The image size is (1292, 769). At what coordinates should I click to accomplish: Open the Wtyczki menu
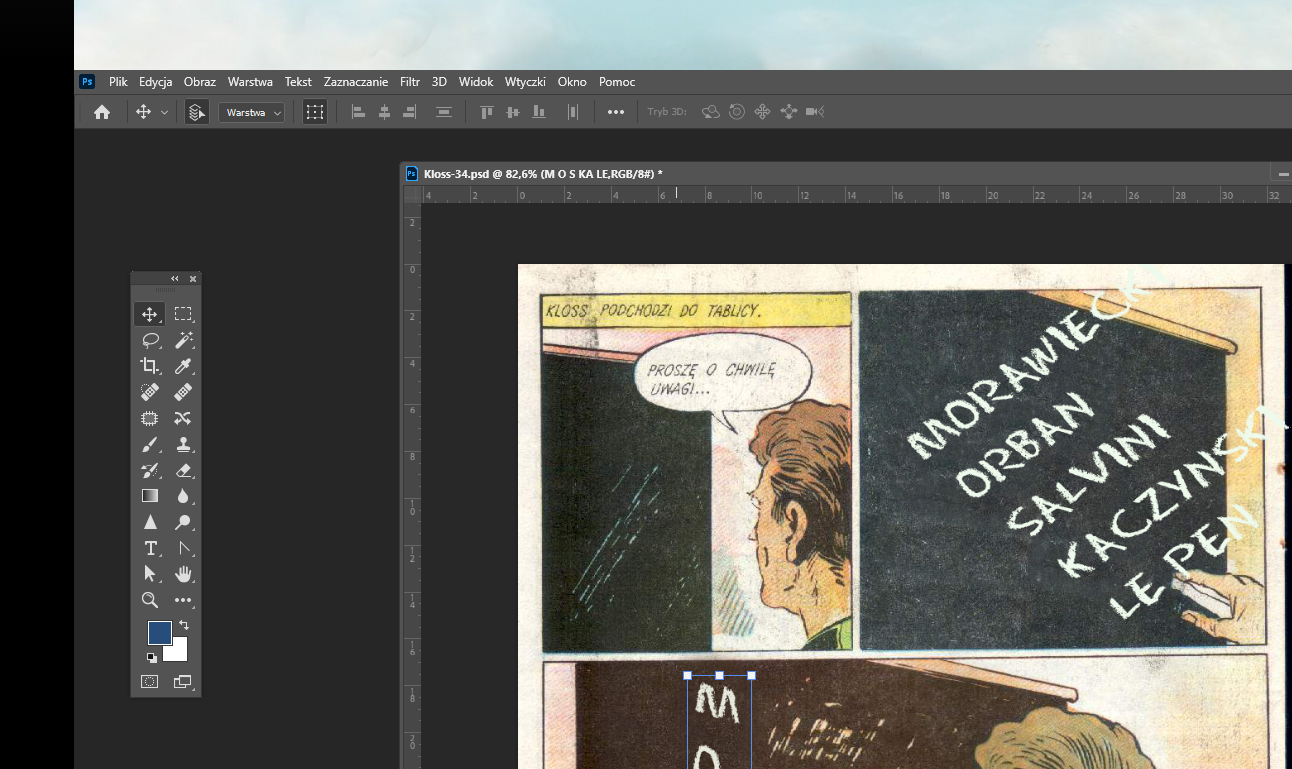525,82
